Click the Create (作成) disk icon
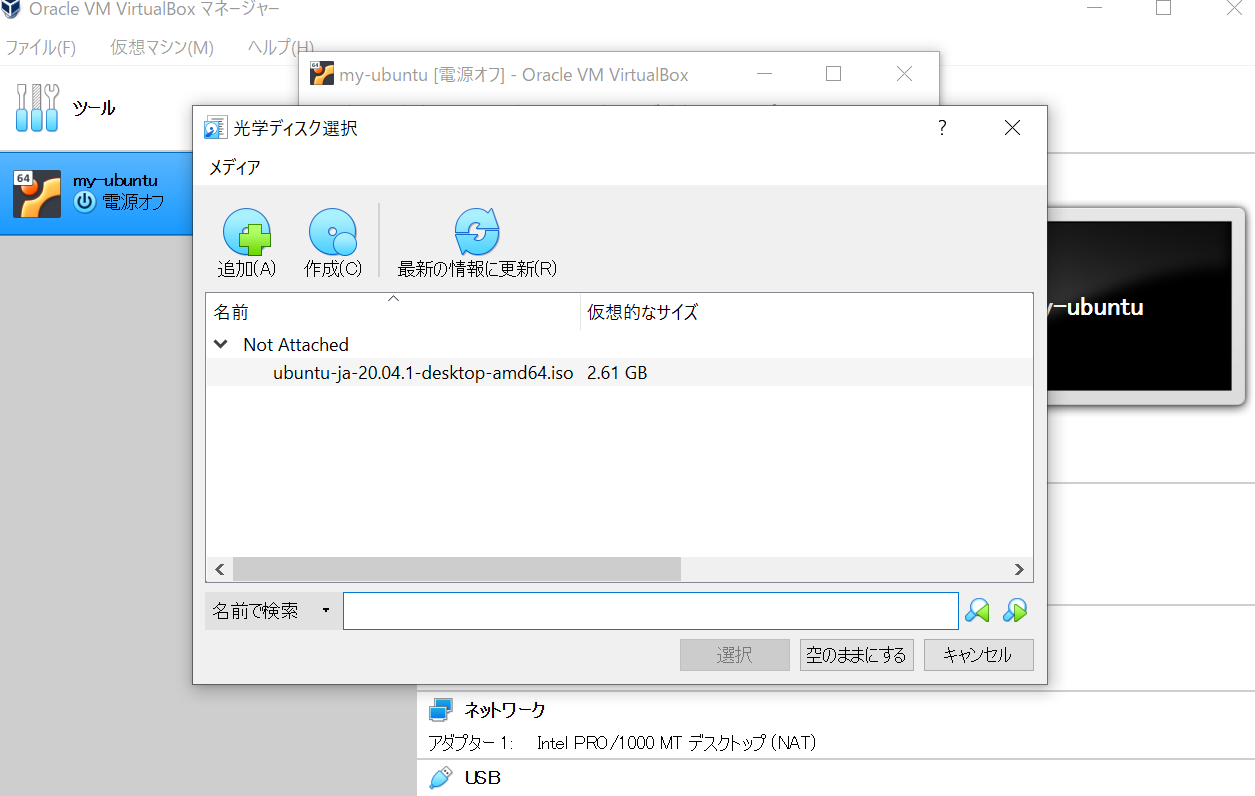Screen dimensions: 1255x796 (x=333, y=233)
